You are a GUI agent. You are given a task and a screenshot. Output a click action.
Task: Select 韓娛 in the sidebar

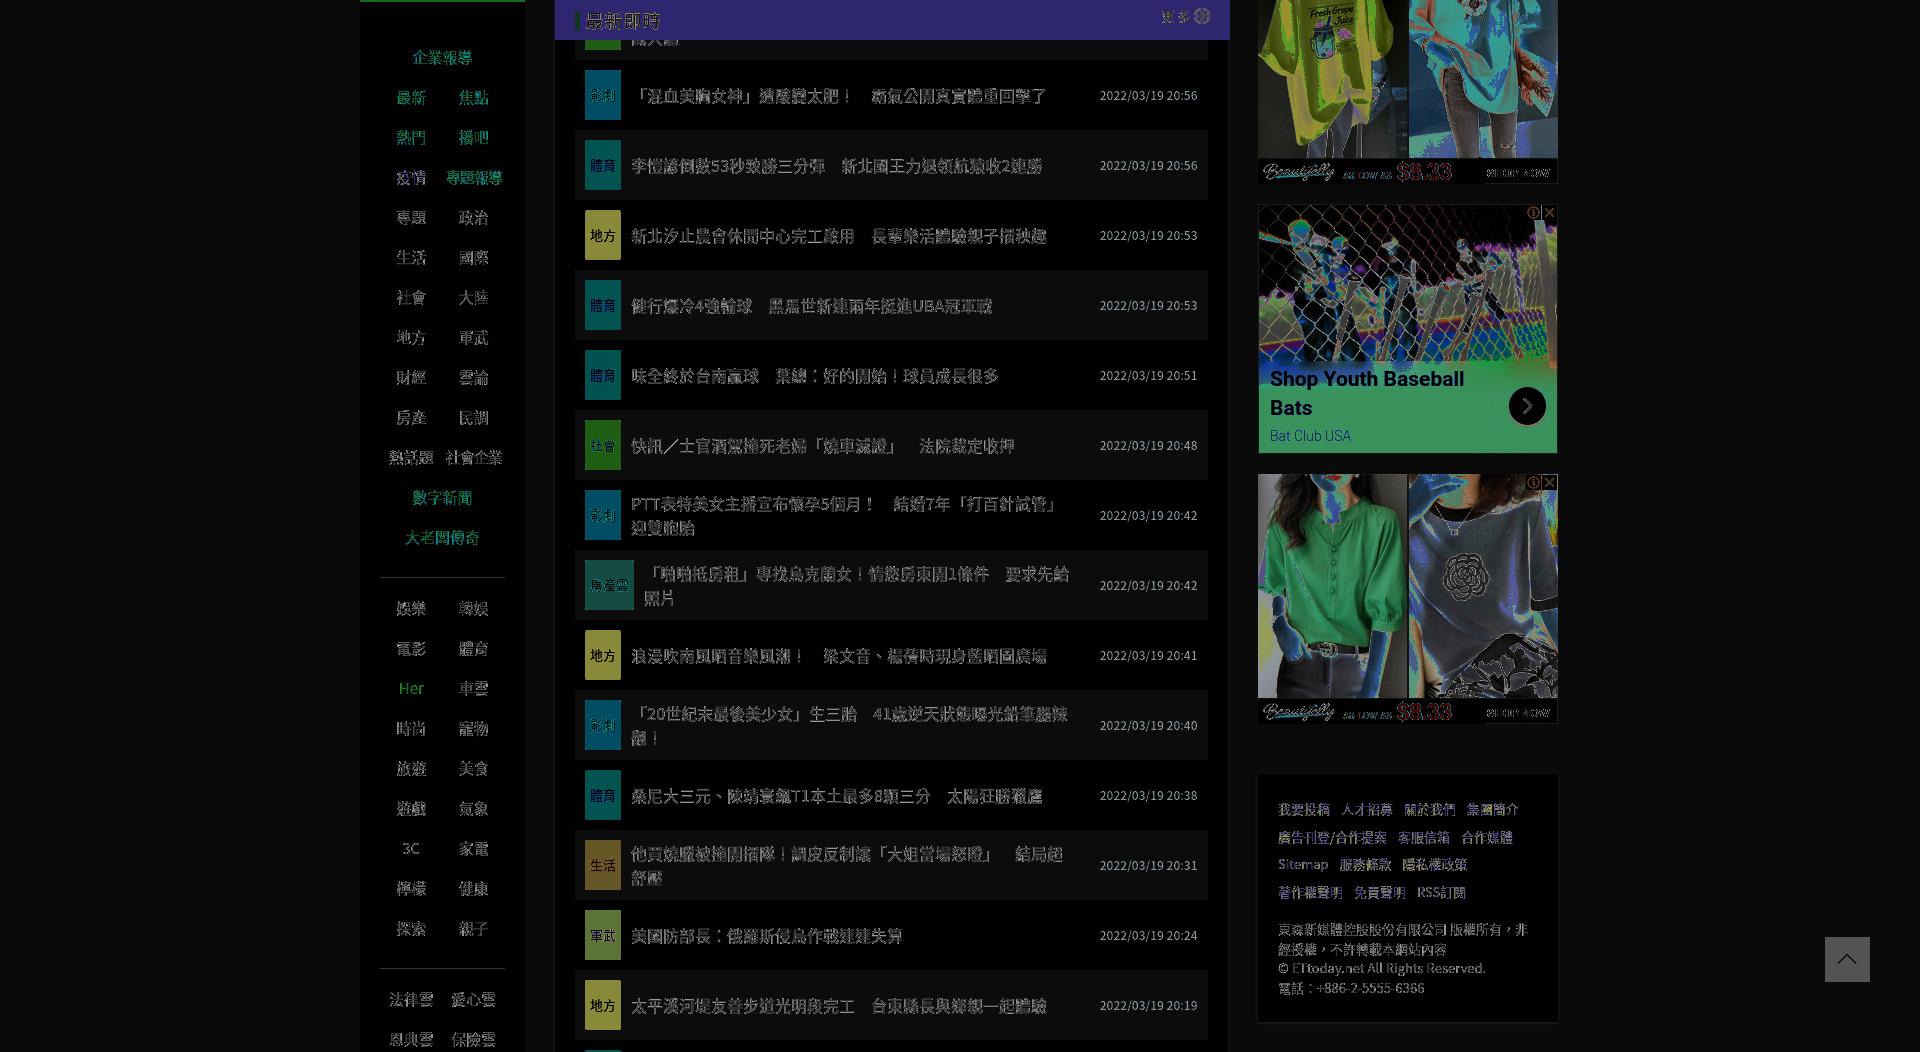coord(473,608)
